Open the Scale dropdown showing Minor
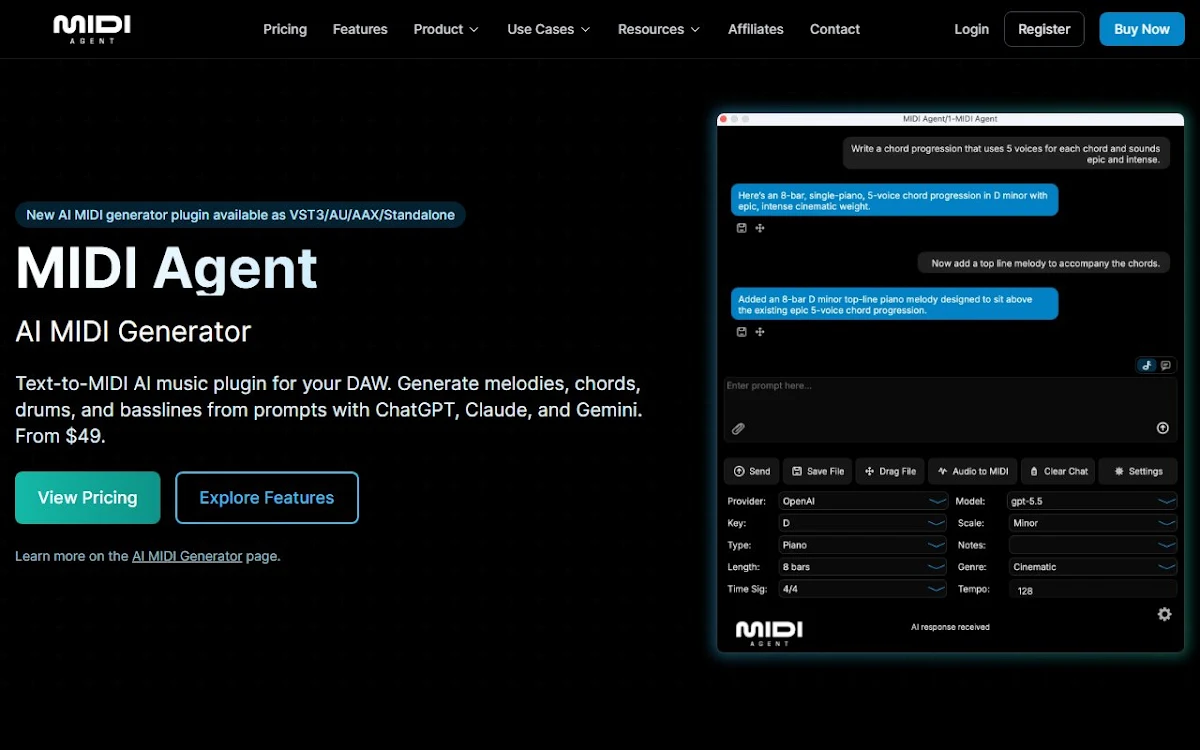Image resolution: width=1200 pixels, height=750 pixels. click(x=1093, y=523)
